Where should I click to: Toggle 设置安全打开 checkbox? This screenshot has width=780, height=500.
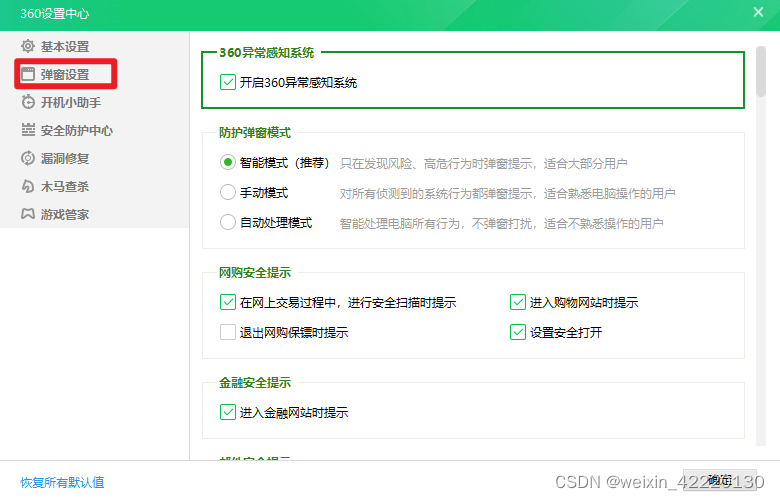518,332
